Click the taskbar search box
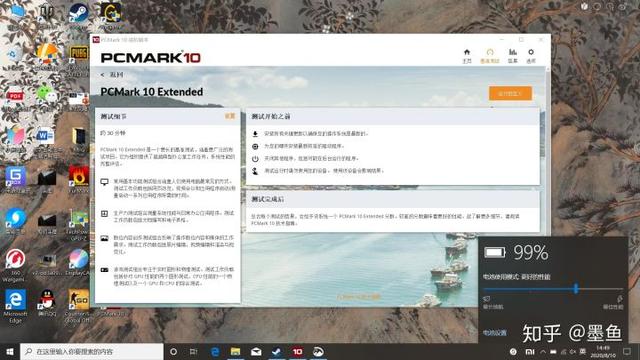640x360 pixels. click(92, 351)
